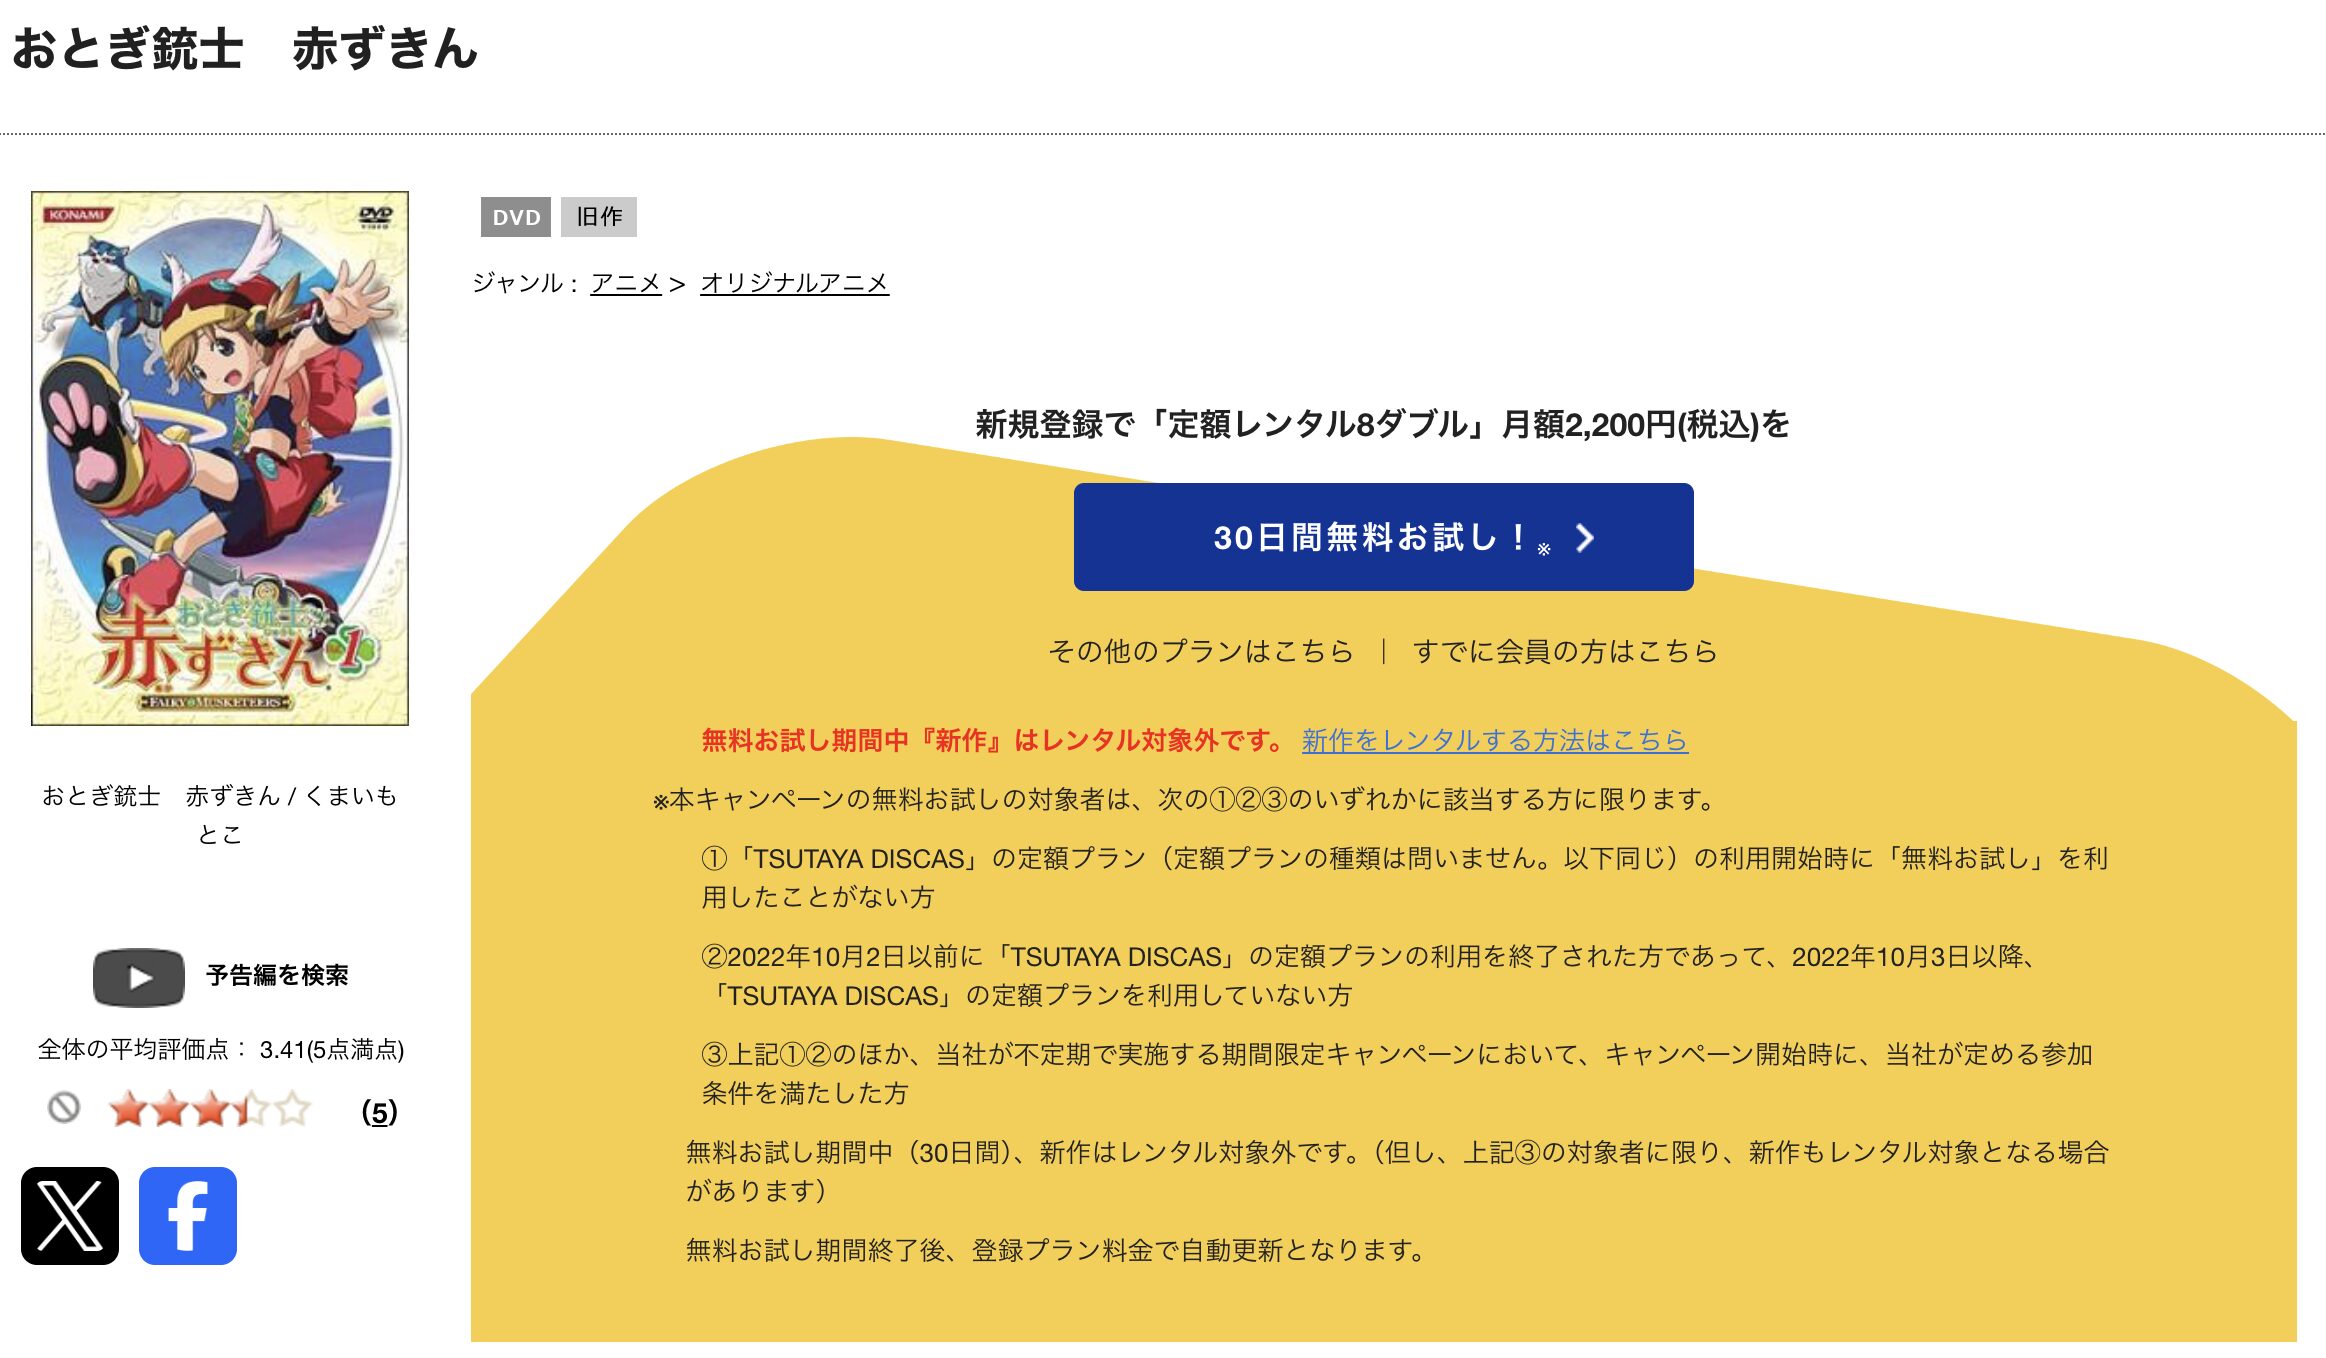Viewport: 2326px width, 1358px height.
Task: Click the clear rating circle-slash icon
Action: coord(64,1108)
